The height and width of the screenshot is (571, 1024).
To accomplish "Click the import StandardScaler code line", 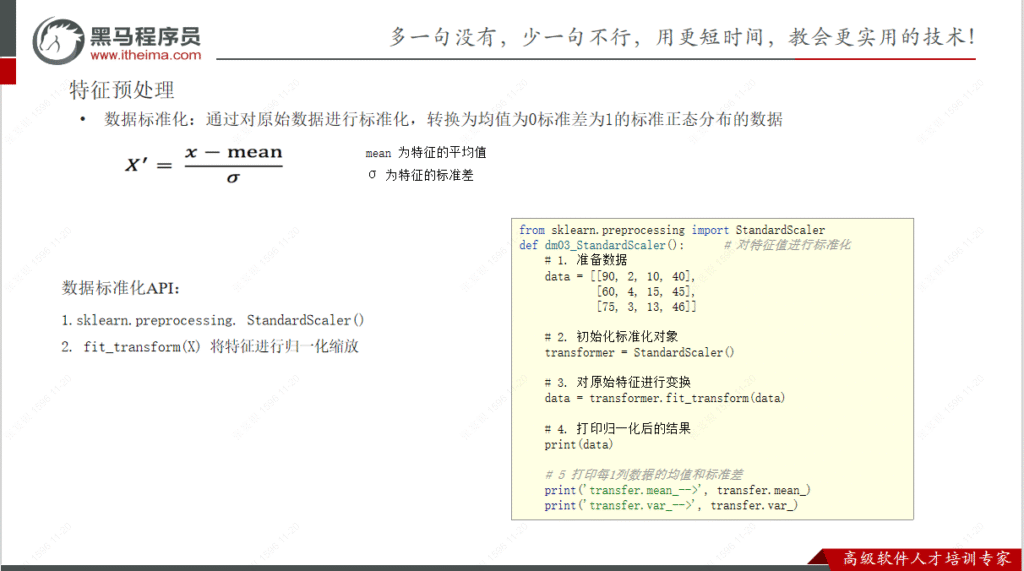I will tap(672, 230).
